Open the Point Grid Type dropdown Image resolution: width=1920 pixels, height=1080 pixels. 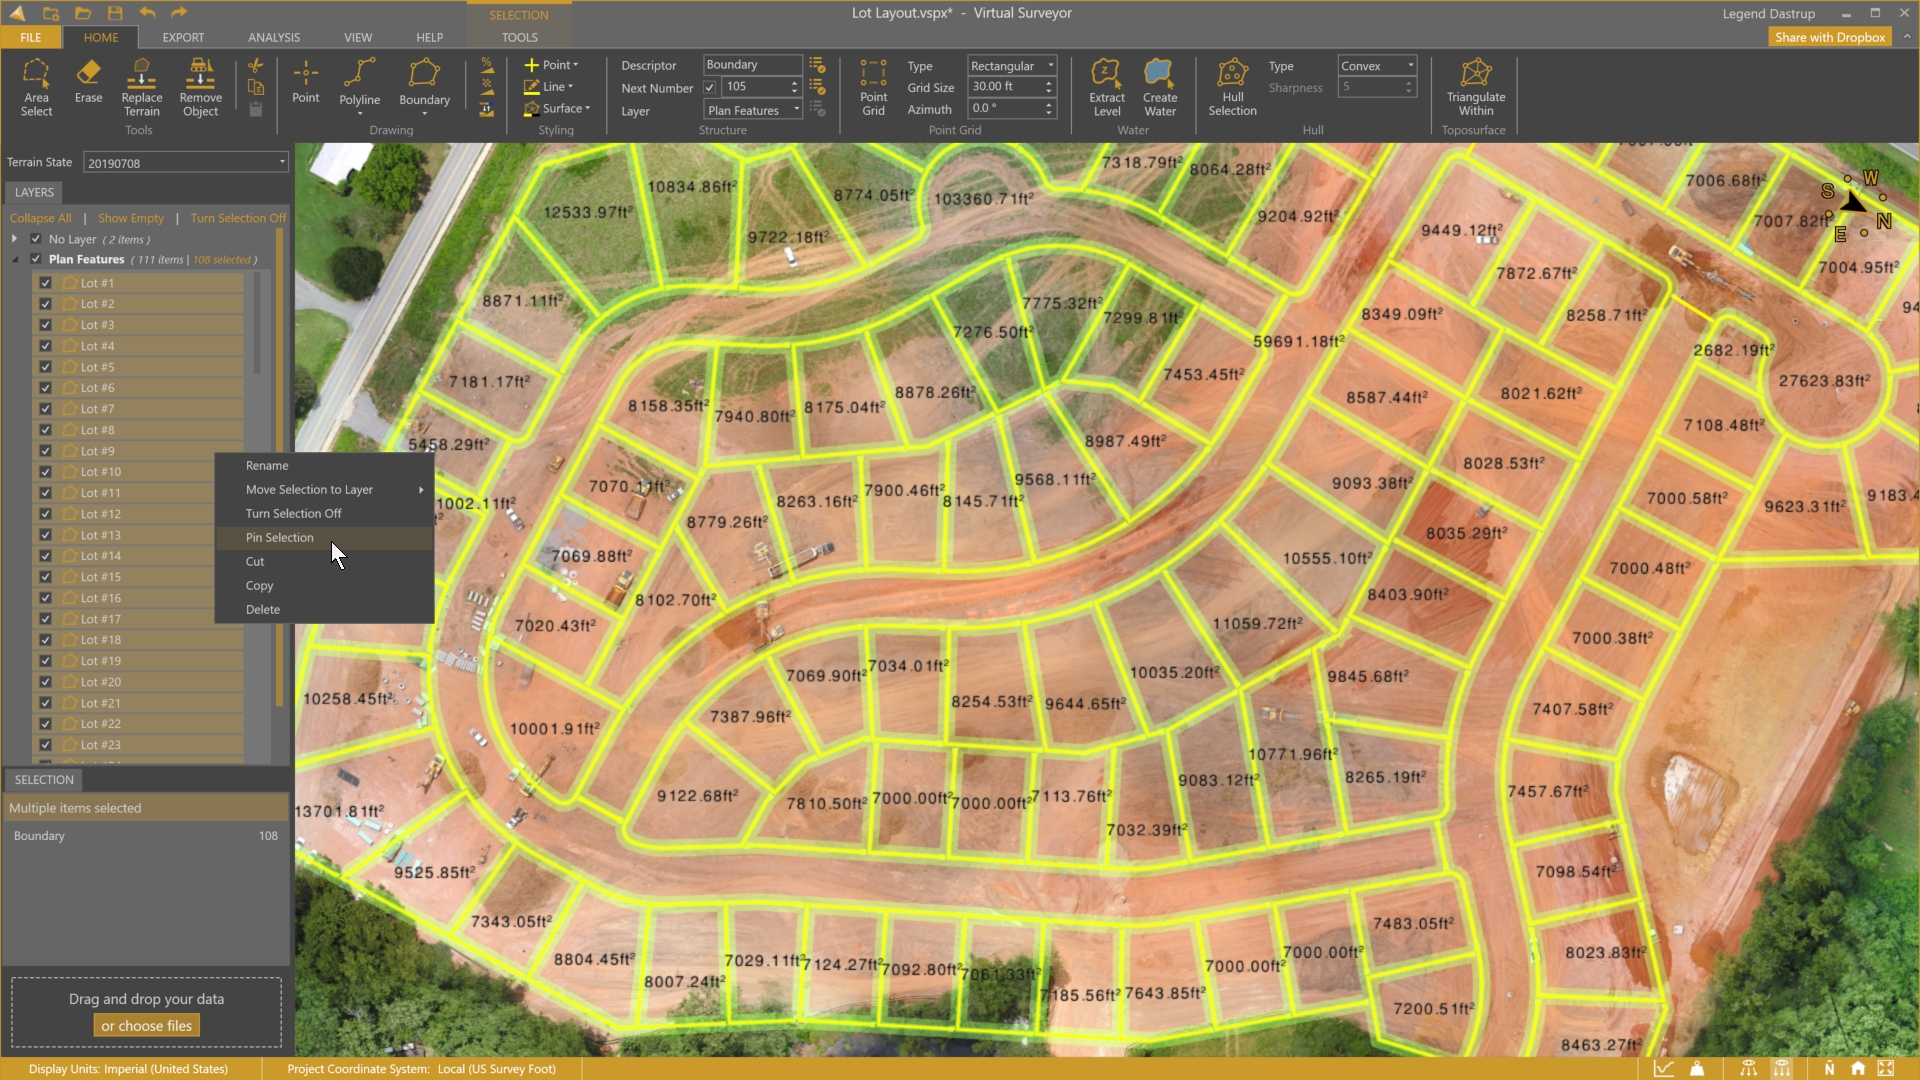click(1011, 66)
